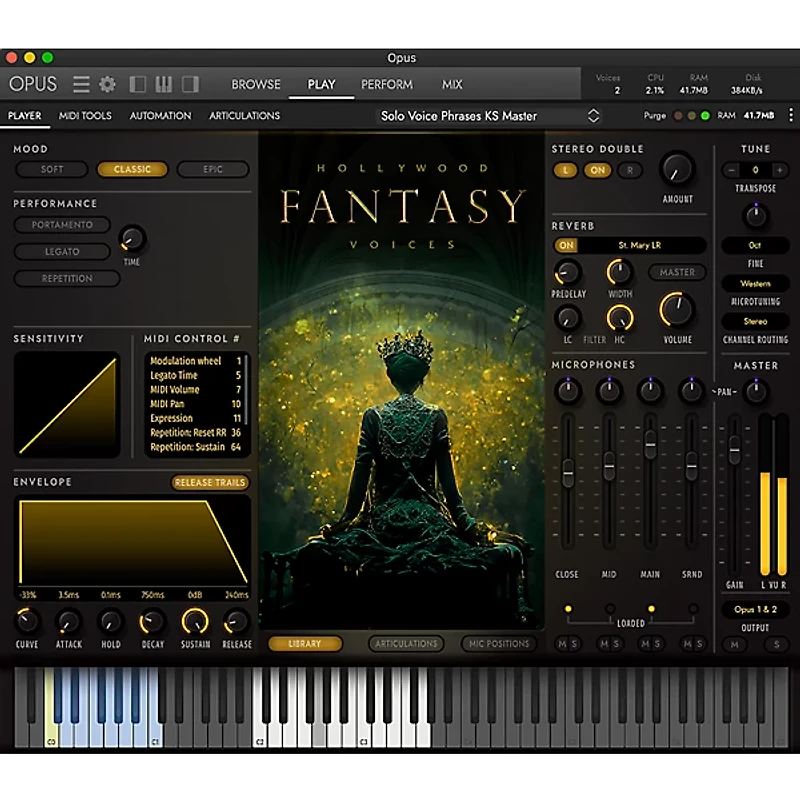The height and width of the screenshot is (800, 800).
Task: Select the keyboard layout view icon
Action: coord(163,84)
